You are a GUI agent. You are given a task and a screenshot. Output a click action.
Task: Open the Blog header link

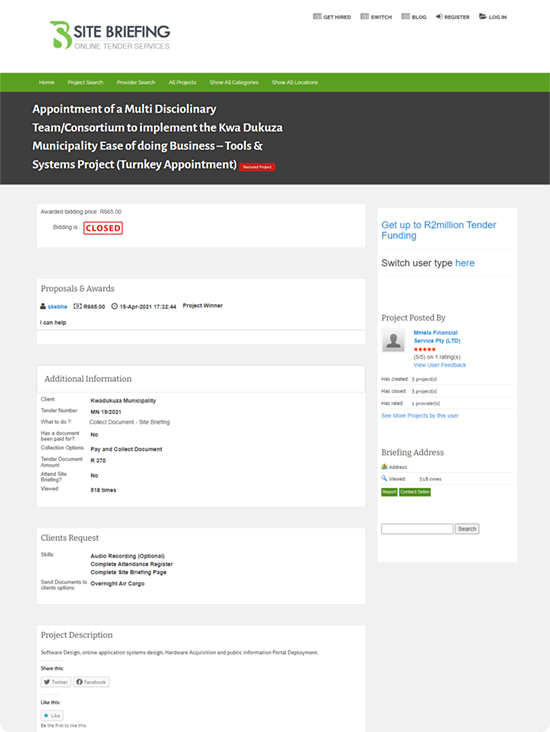(414, 17)
